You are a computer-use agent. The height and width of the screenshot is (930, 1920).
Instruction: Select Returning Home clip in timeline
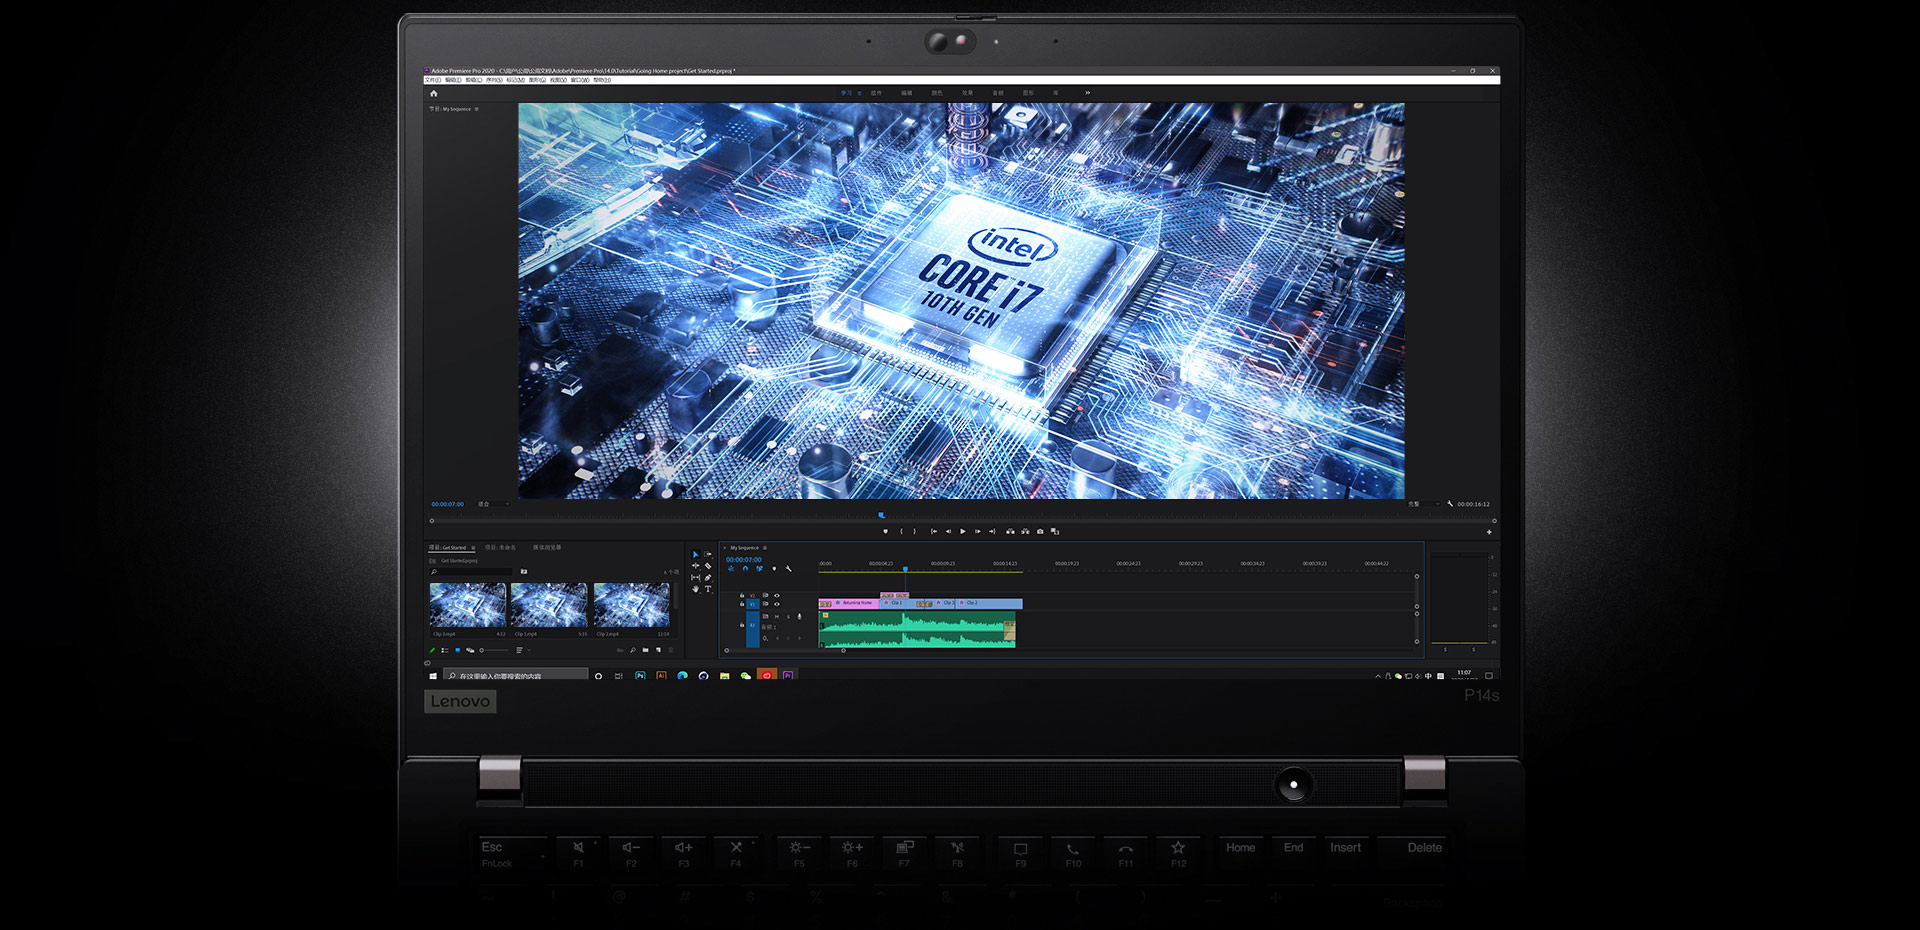pos(849,603)
